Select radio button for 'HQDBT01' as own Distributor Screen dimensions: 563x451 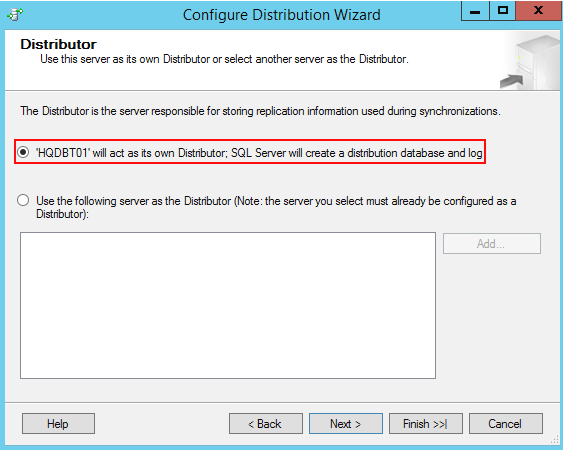[x=23, y=152]
